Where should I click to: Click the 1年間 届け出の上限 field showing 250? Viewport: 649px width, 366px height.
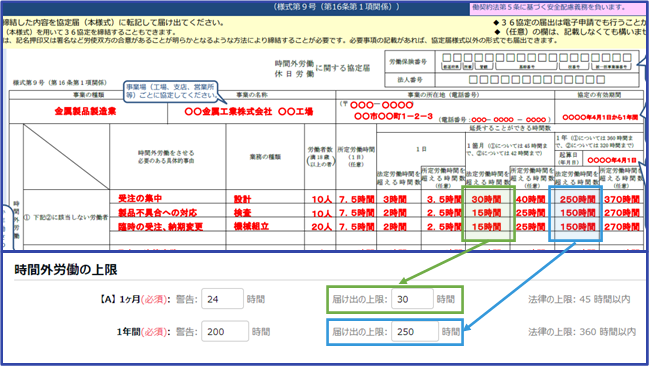coord(415,331)
